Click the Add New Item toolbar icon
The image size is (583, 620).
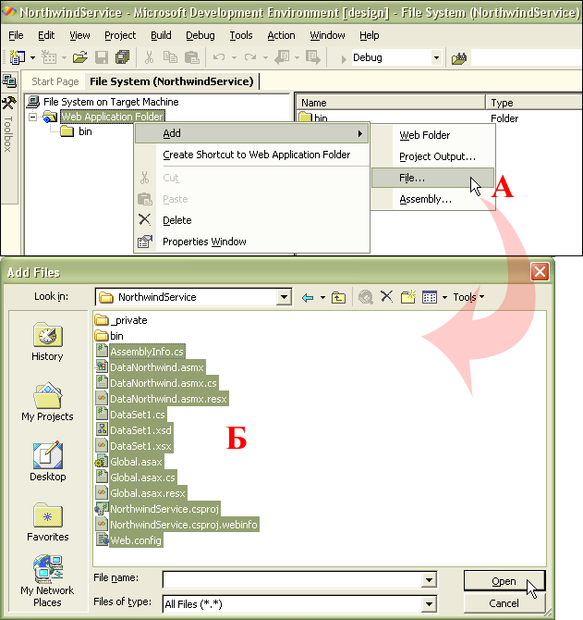(49, 58)
